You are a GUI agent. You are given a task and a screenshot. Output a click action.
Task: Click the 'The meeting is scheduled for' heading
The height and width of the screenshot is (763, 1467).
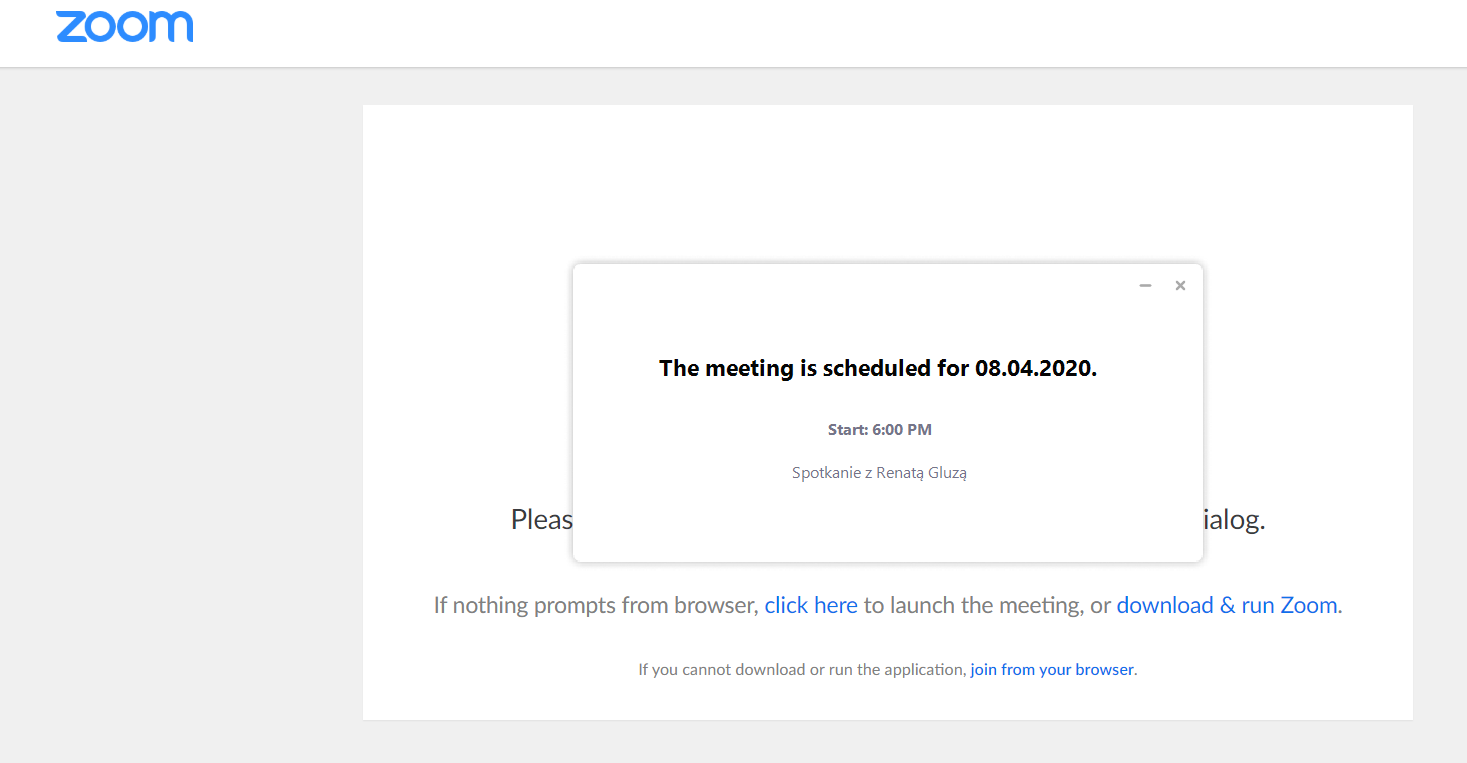pos(814,368)
